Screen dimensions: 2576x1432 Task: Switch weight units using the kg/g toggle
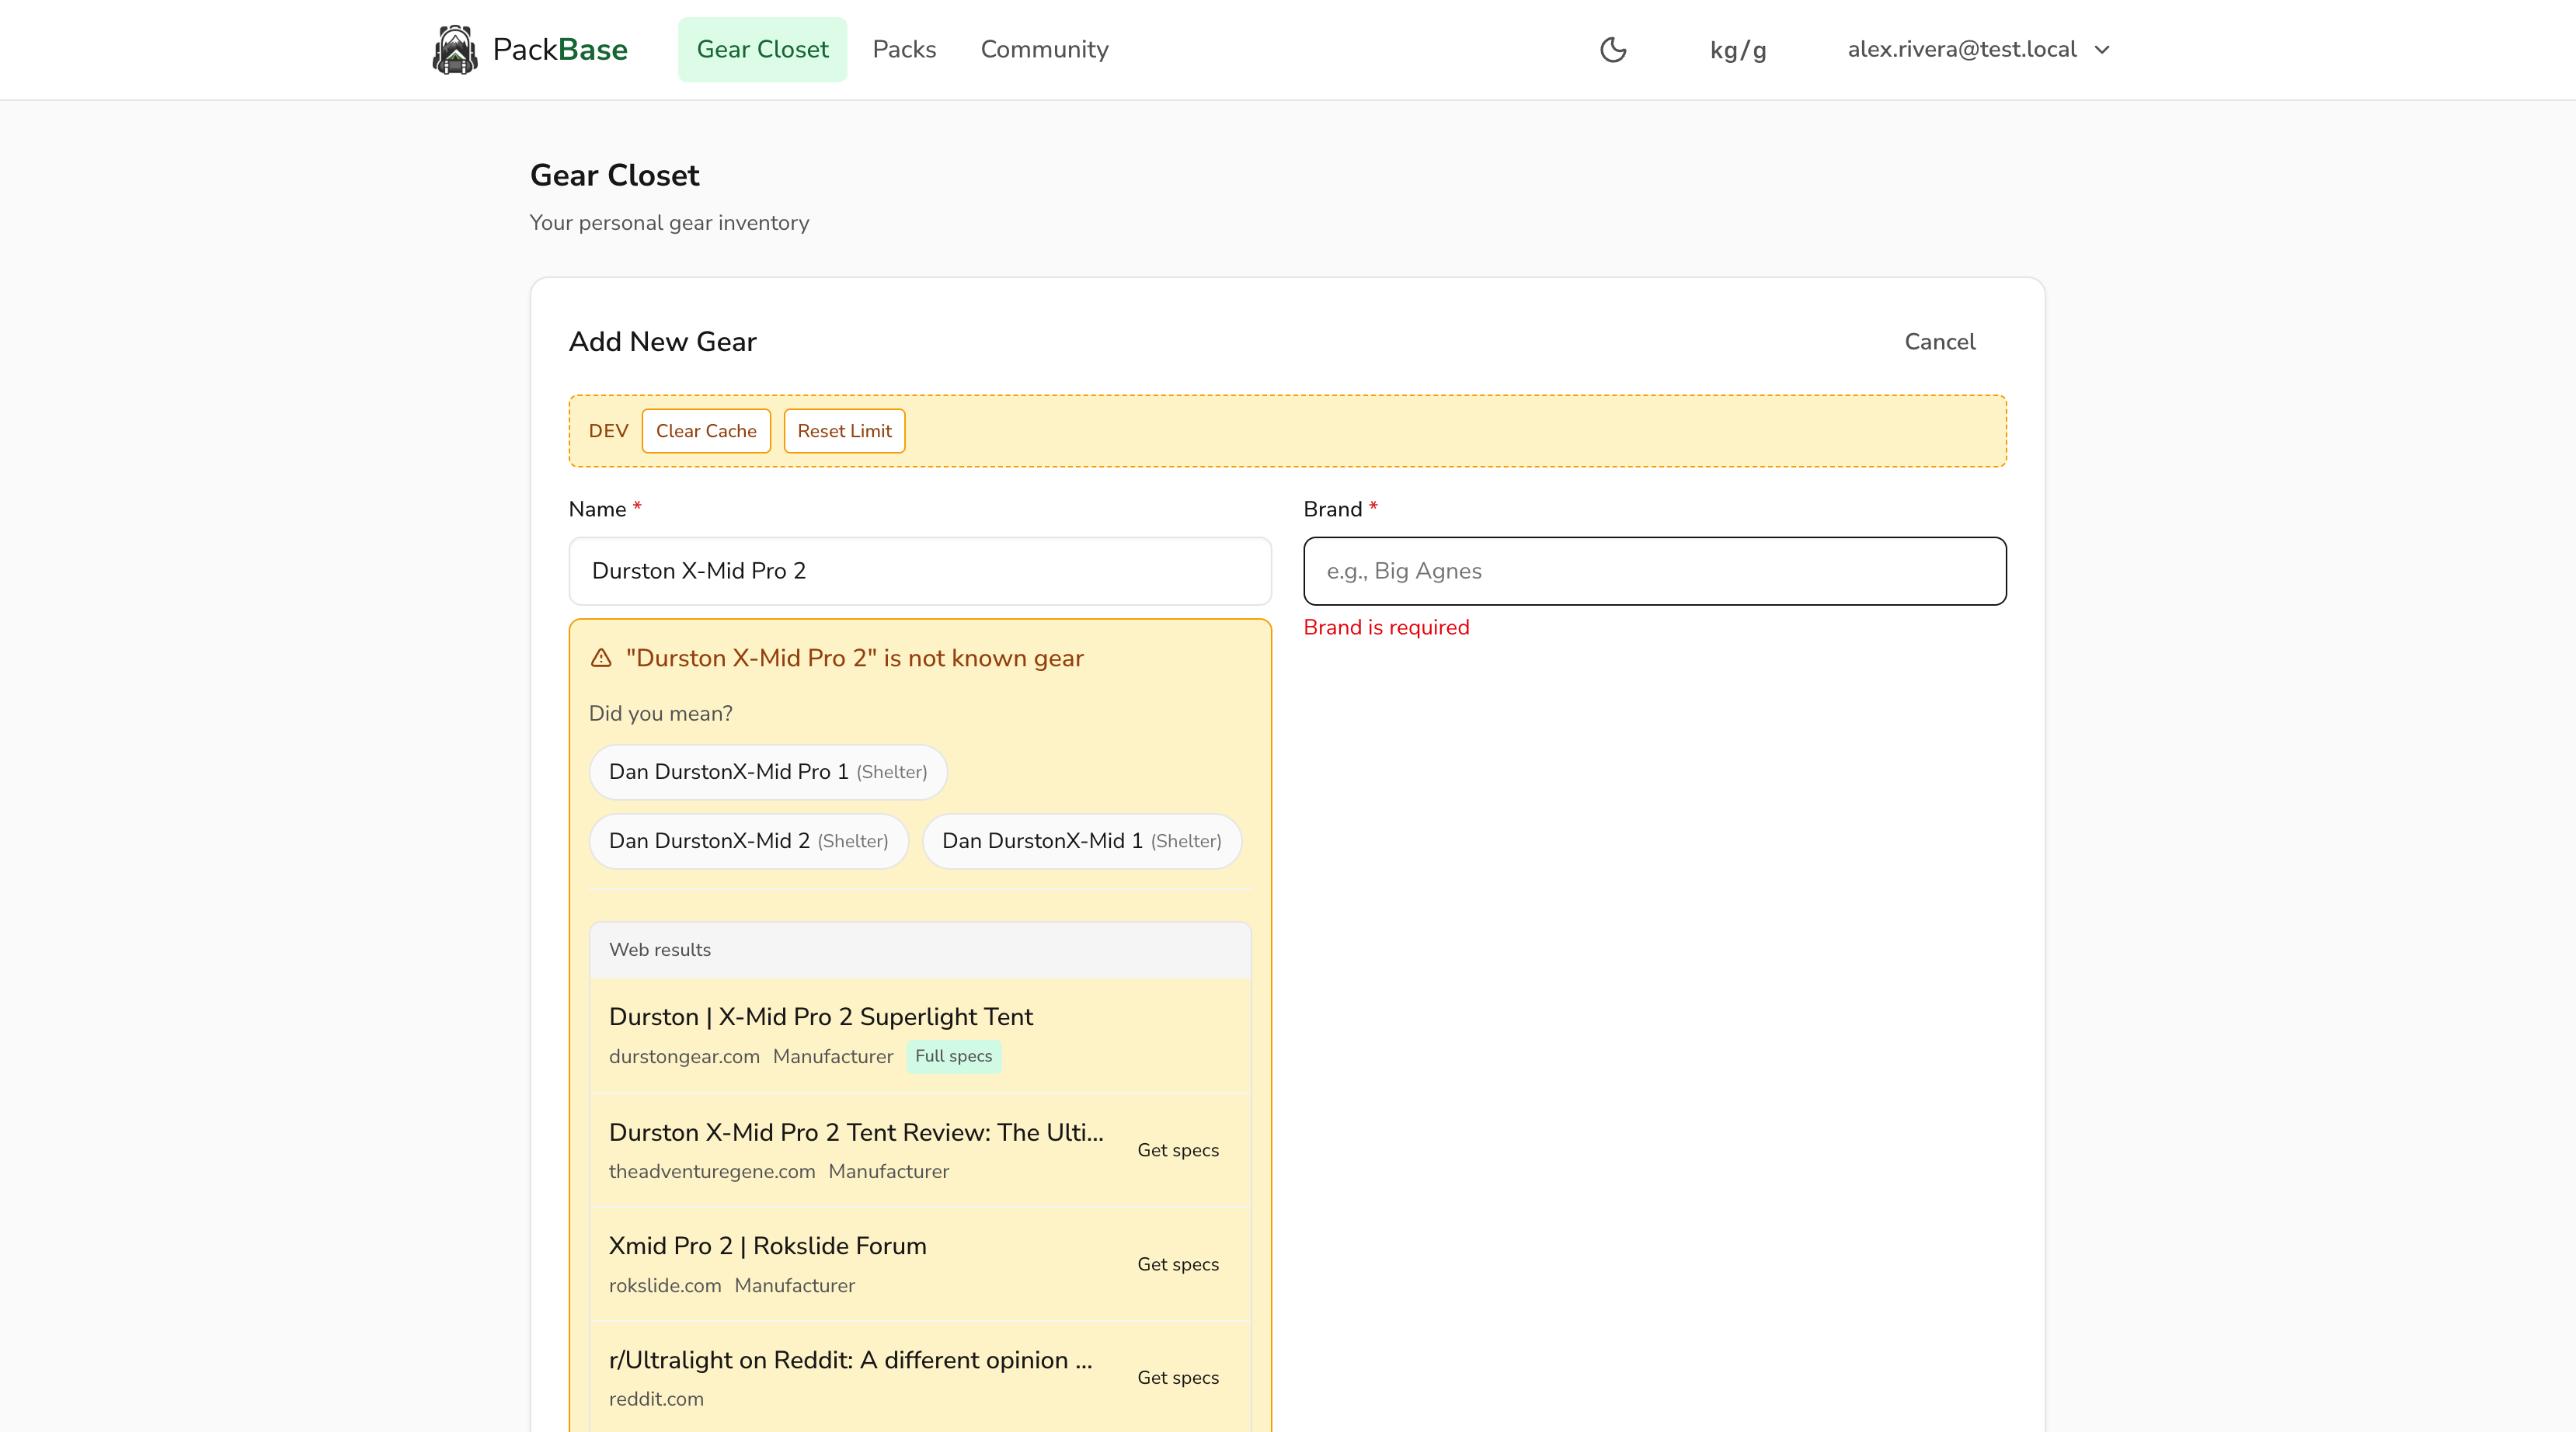[x=1738, y=50]
